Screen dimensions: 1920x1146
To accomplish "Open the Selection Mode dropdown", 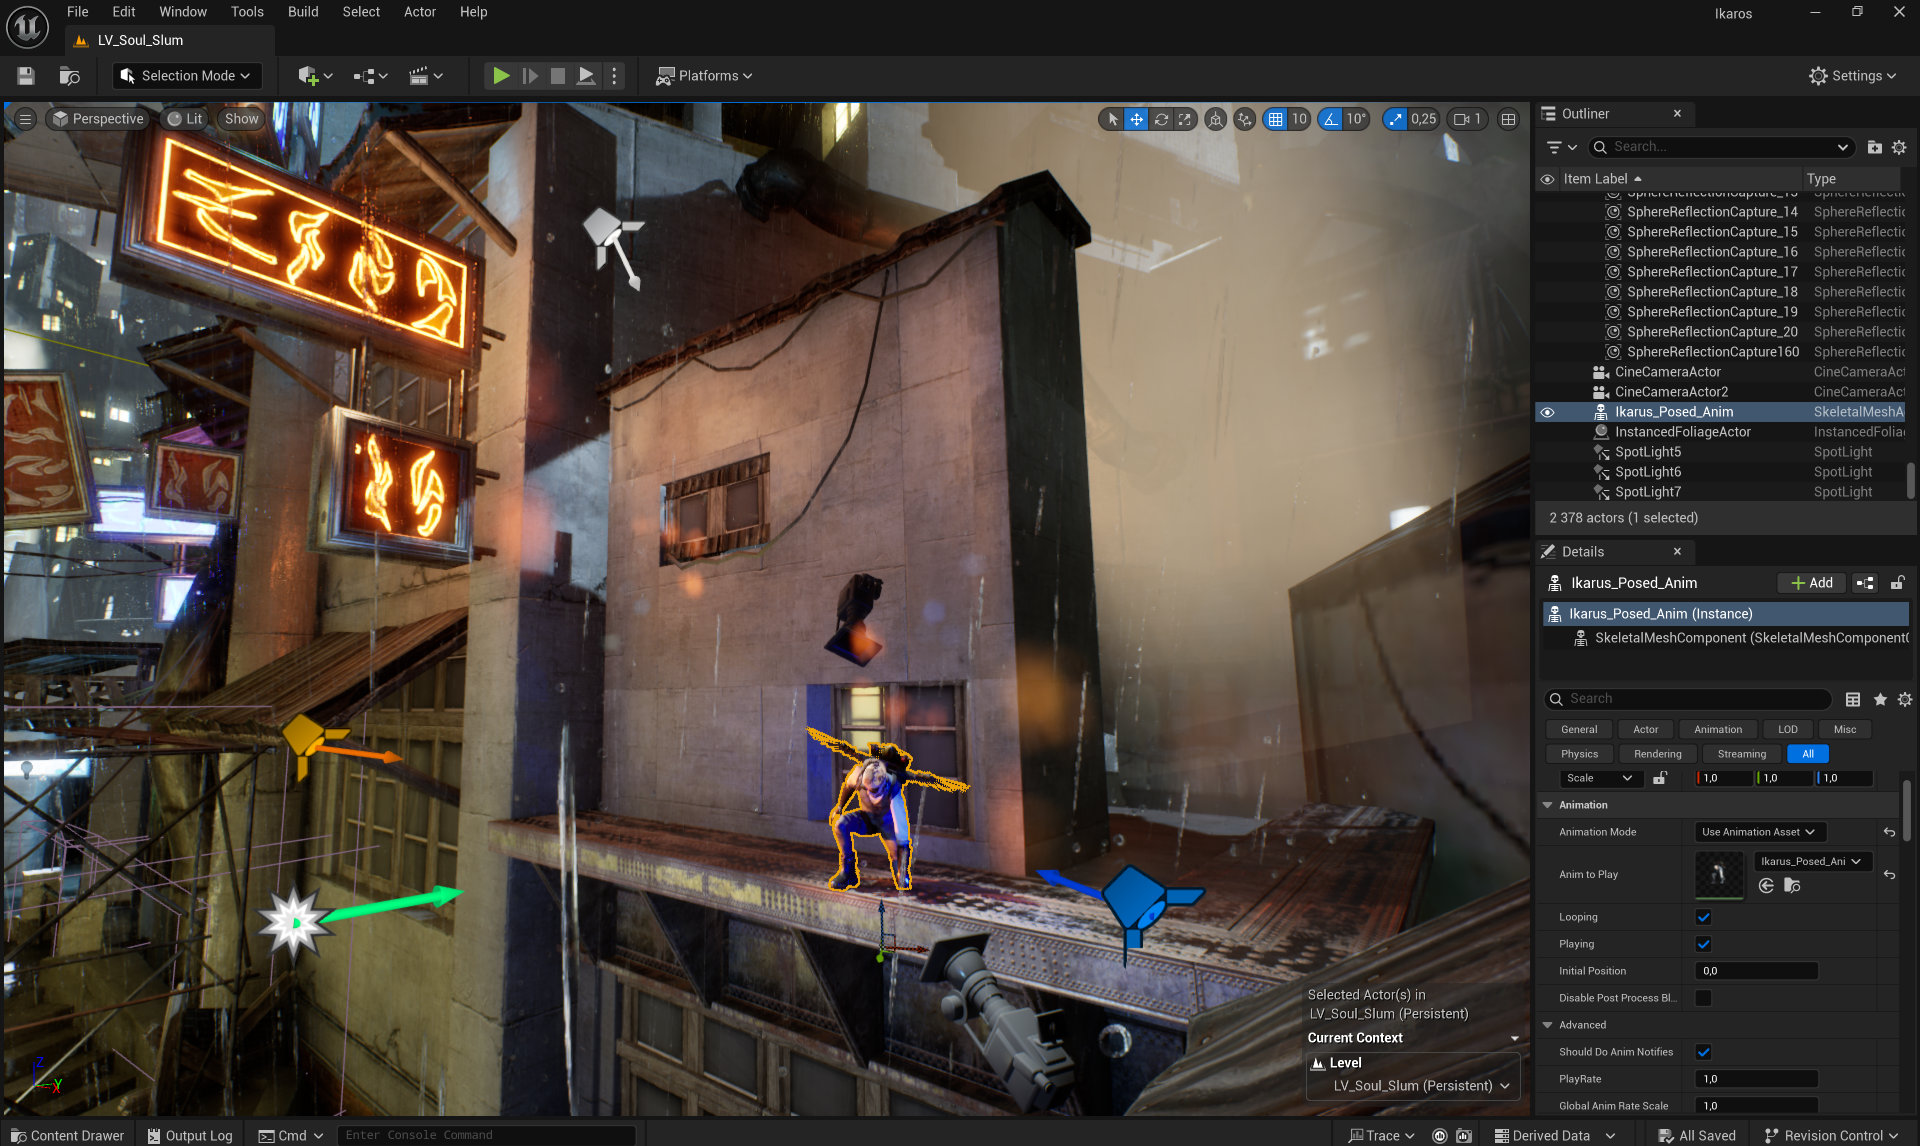I will (x=187, y=76).
